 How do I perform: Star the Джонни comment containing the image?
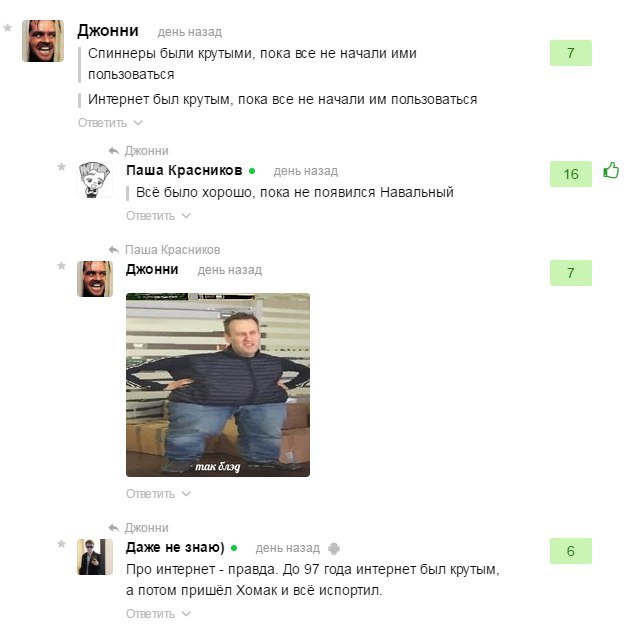point(61,266)
